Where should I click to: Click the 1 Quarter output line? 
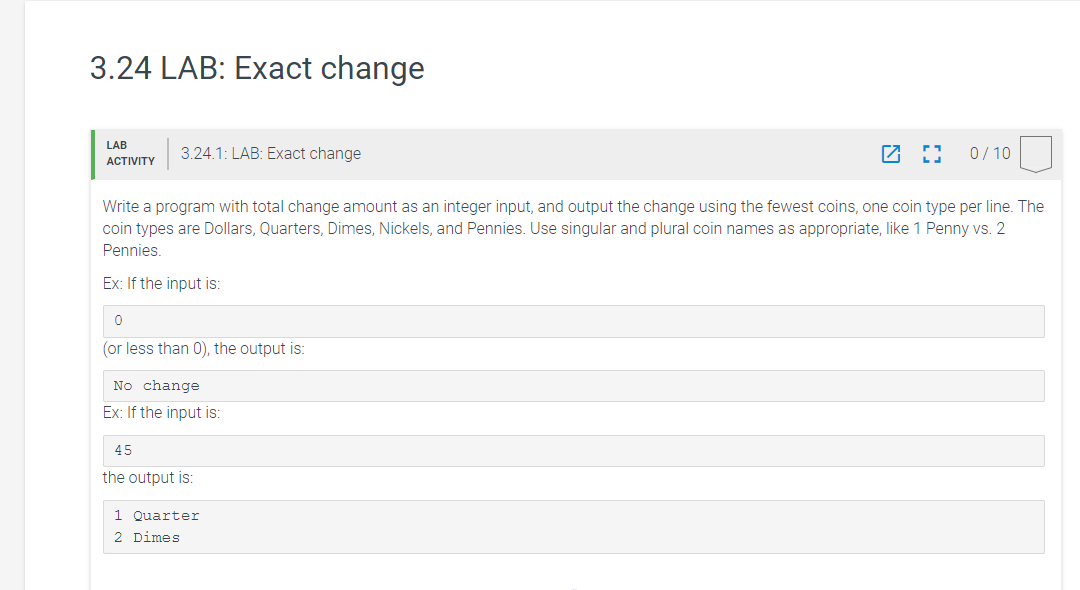[x=157, y=516]
